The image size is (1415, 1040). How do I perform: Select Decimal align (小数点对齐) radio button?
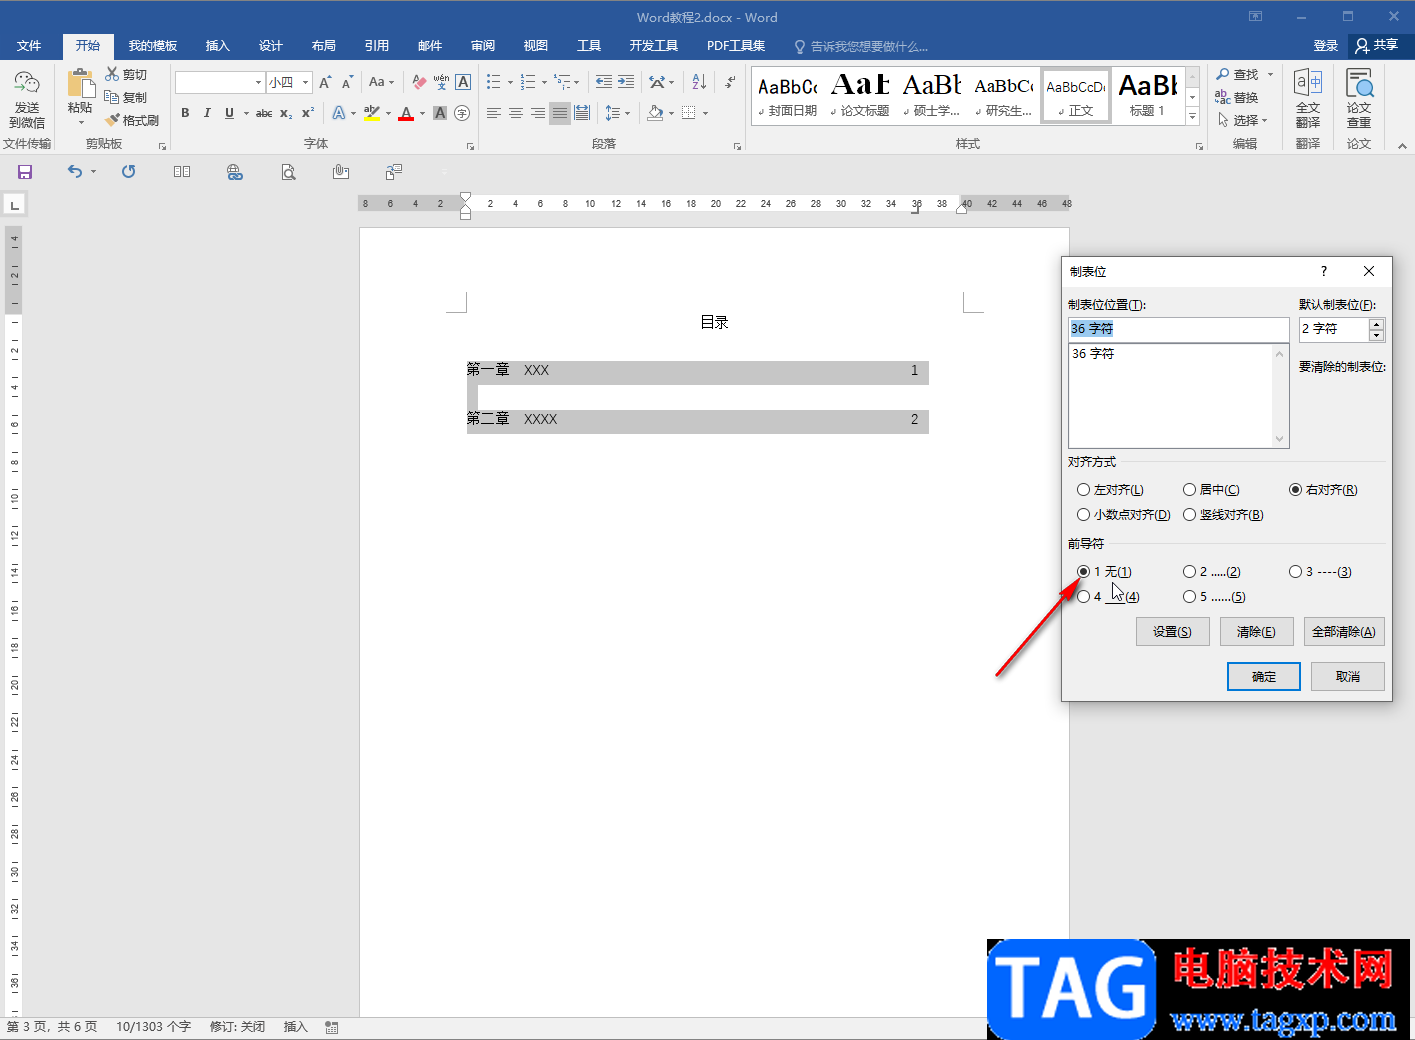tap(1084, 515)
